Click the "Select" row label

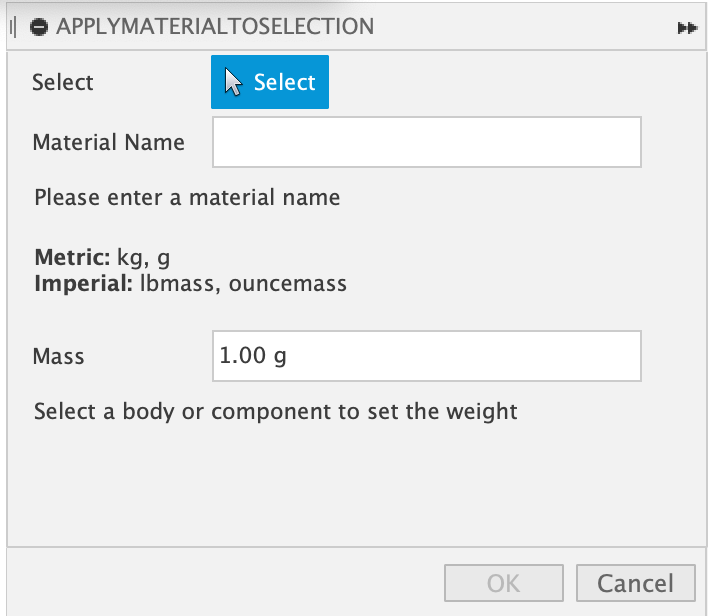coord(62,82)
